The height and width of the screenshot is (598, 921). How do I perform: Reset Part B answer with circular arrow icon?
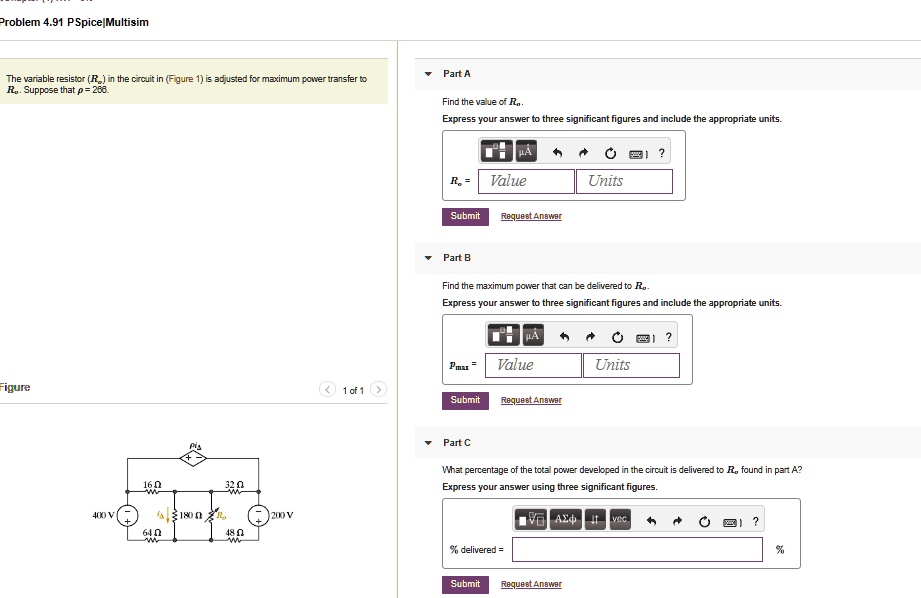[615, 335]
